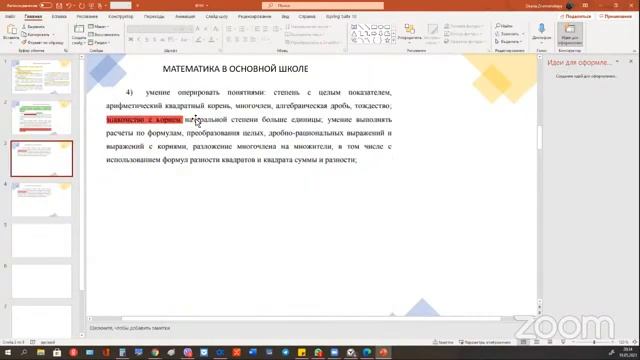The image size is (640, 360).
Task: Switch to the Вставка tab
Action: pos(59,17)
